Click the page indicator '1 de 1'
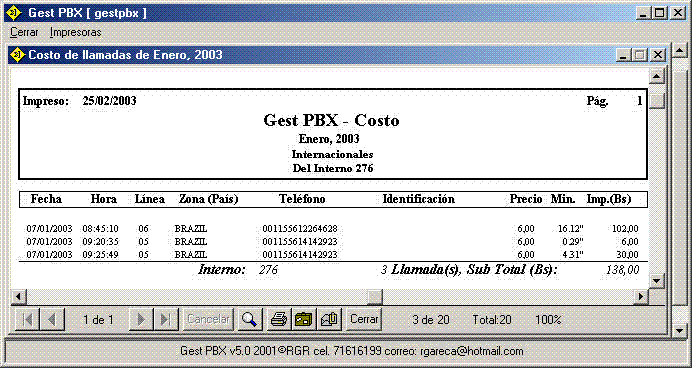This screenshot has width=692, height=368. (98, 320)
